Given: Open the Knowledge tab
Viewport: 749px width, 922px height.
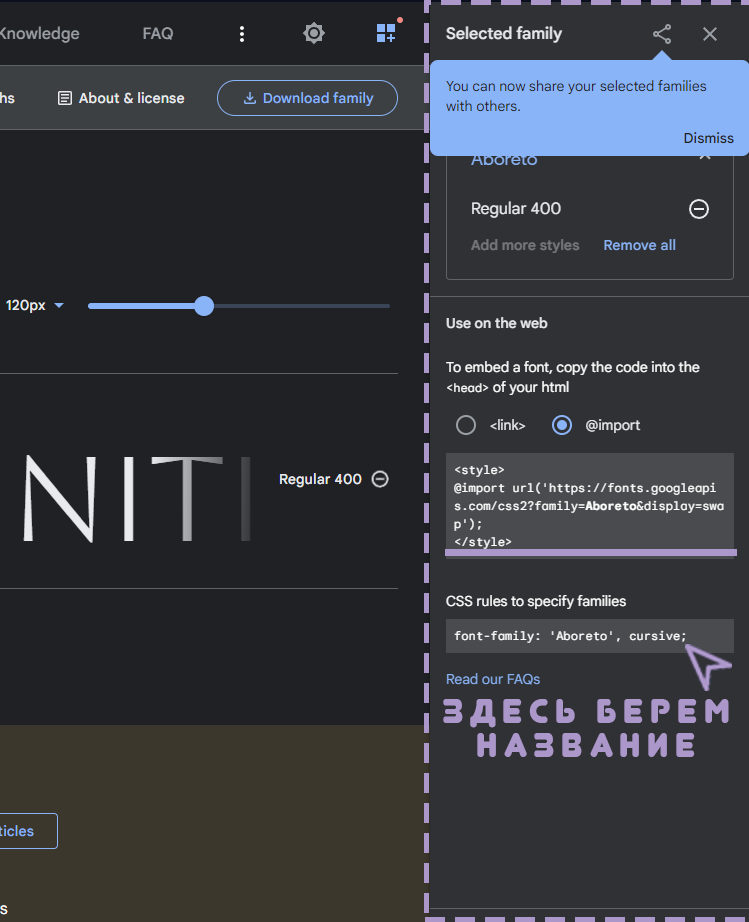Looking at the screenshot, I should [39, 34].
